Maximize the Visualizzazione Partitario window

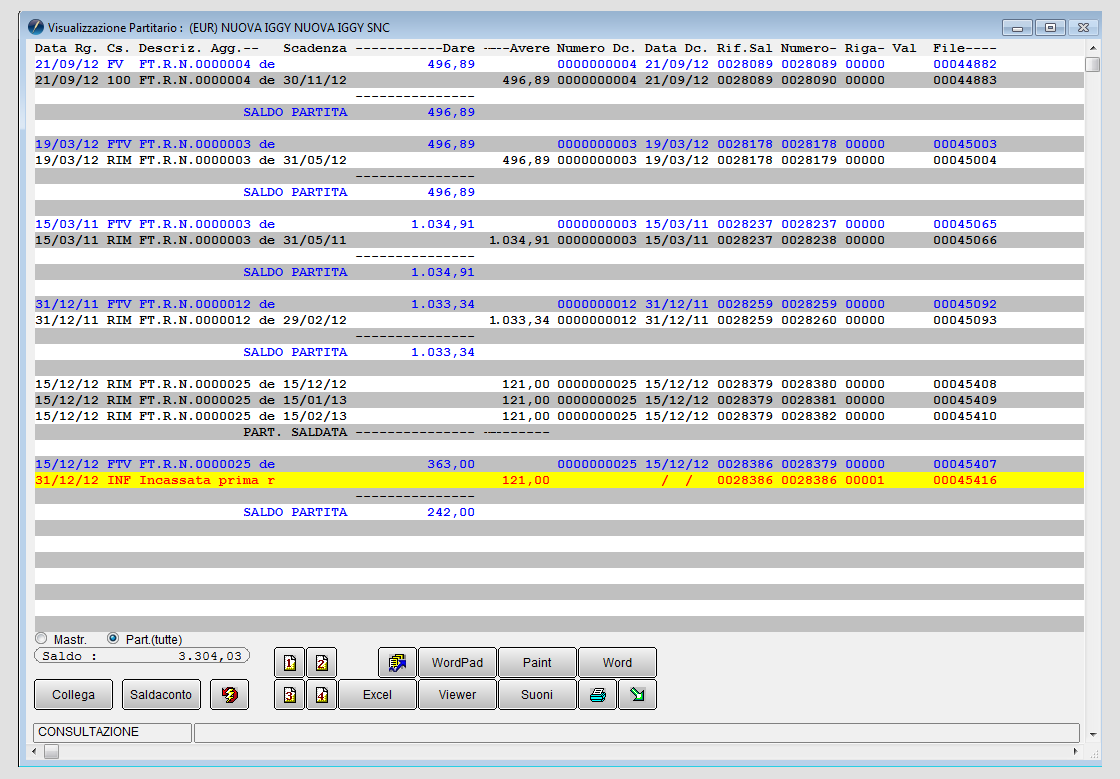(x=1050, y=28)
